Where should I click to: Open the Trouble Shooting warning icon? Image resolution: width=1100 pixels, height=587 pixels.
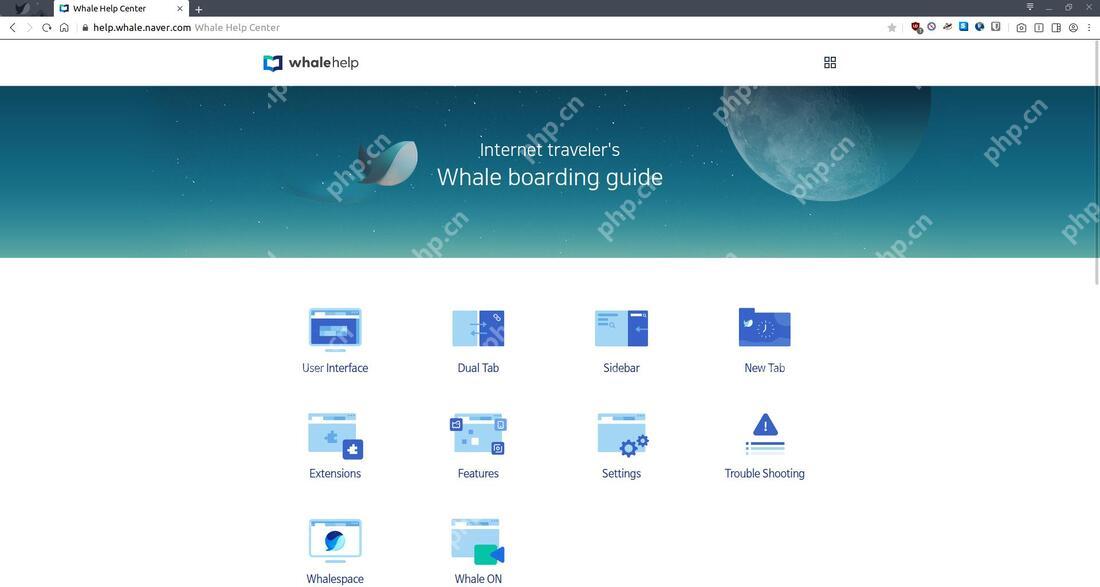click(x=765, y=434)
